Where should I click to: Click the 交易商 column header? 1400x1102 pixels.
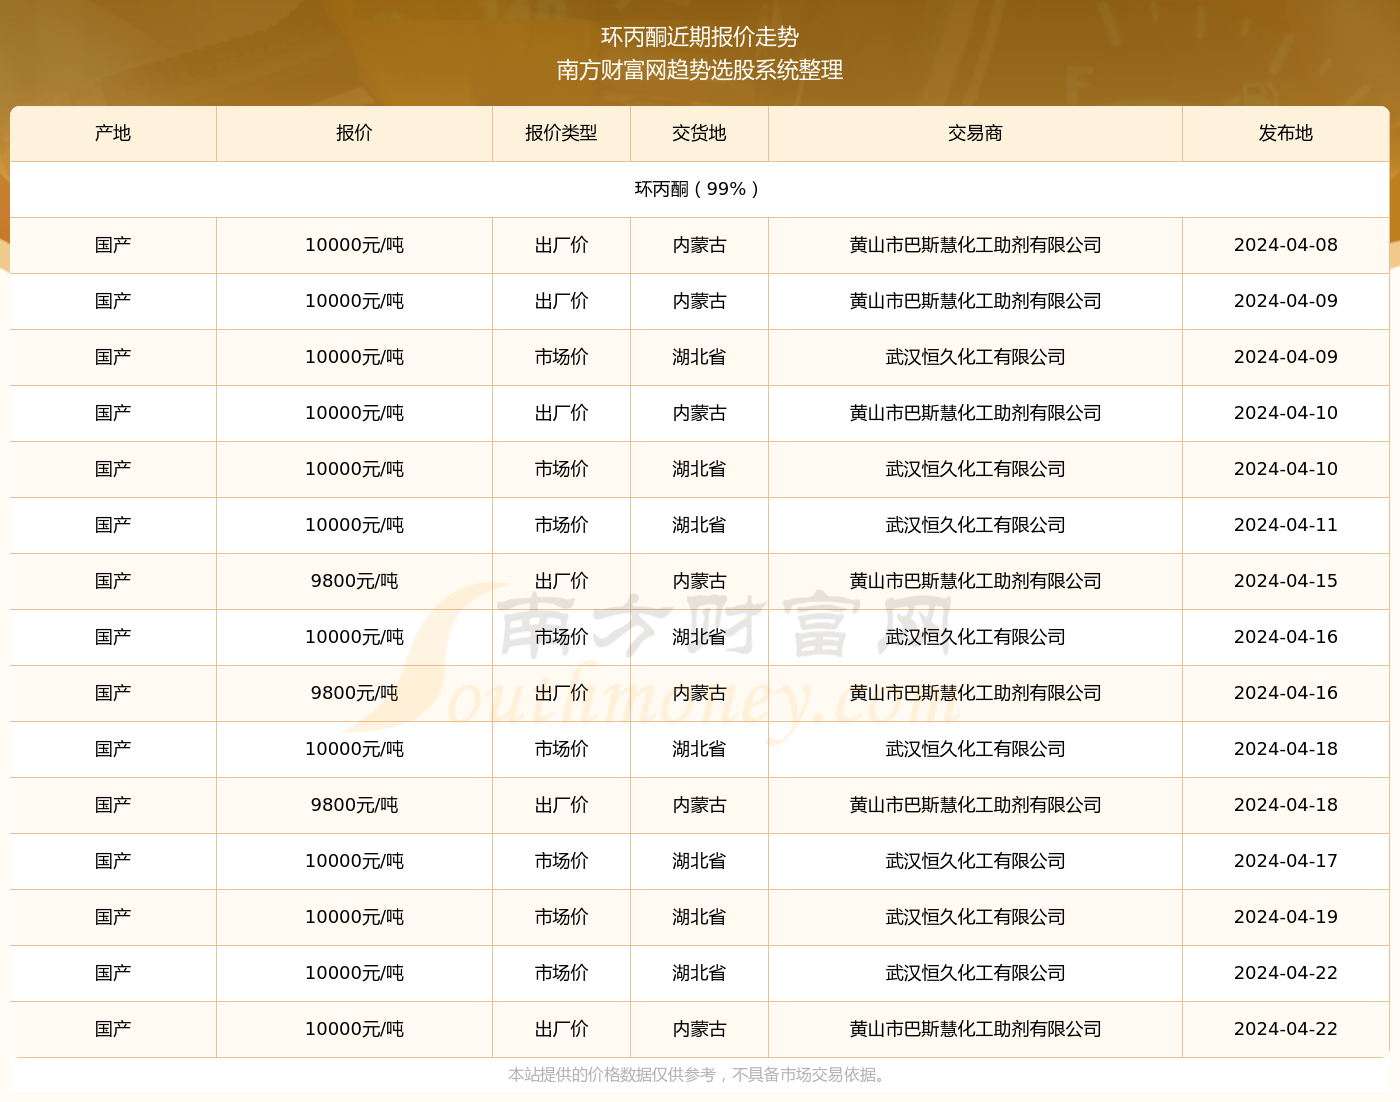(x=975, y=133)
